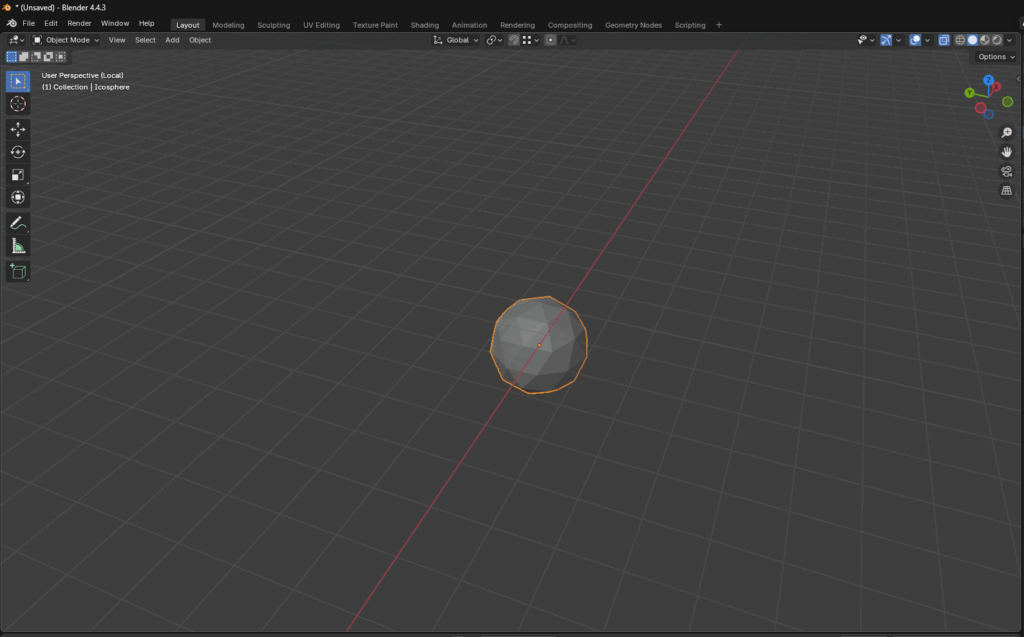Open the gizmo settings dropdown arrow

899,40
